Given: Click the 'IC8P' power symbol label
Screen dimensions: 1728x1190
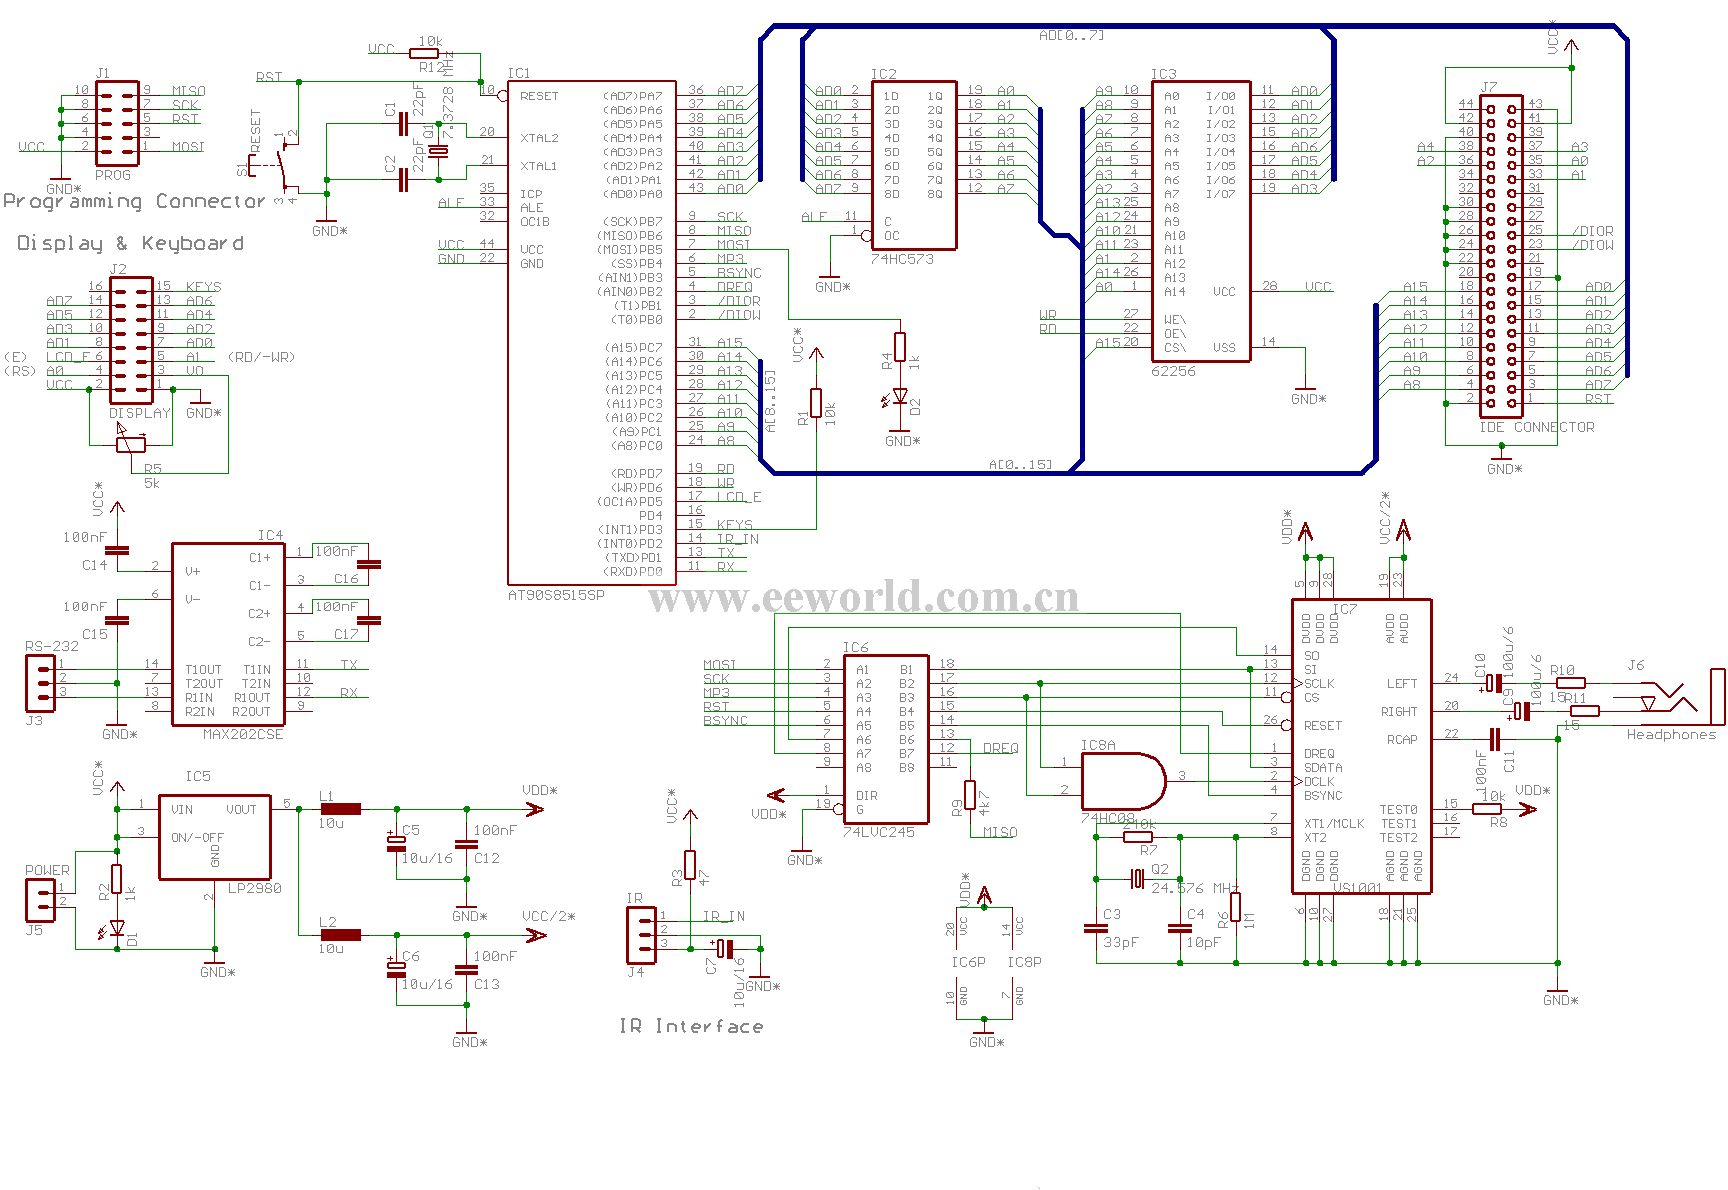Looking at the screenshot, I should pyautogui.click(x=1024, y=962).
